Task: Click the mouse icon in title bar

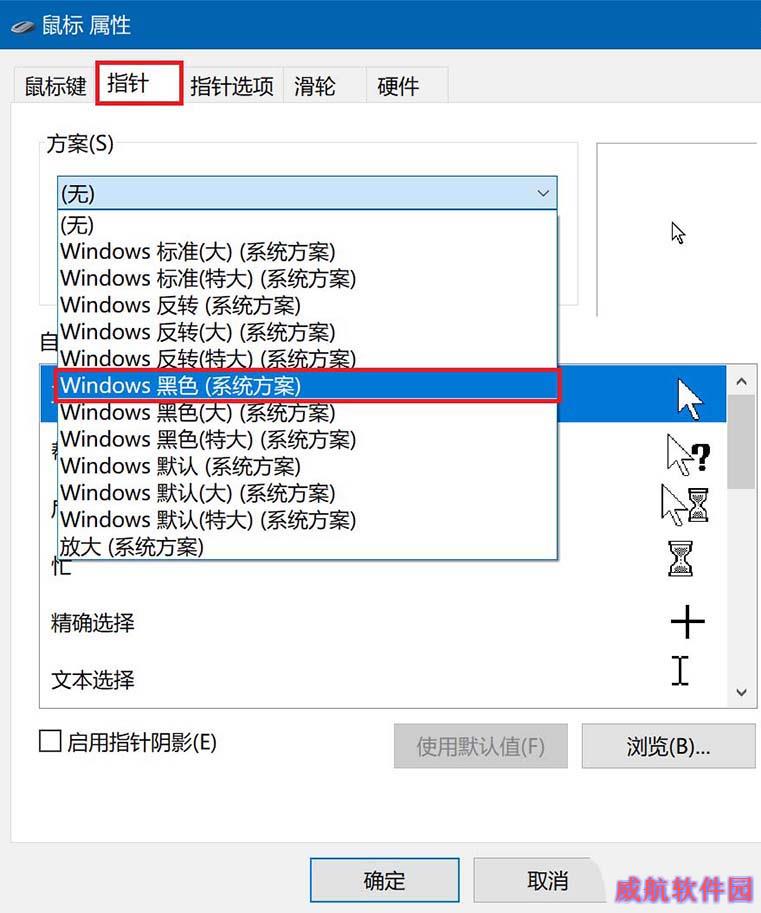Action: coord(23,26)
